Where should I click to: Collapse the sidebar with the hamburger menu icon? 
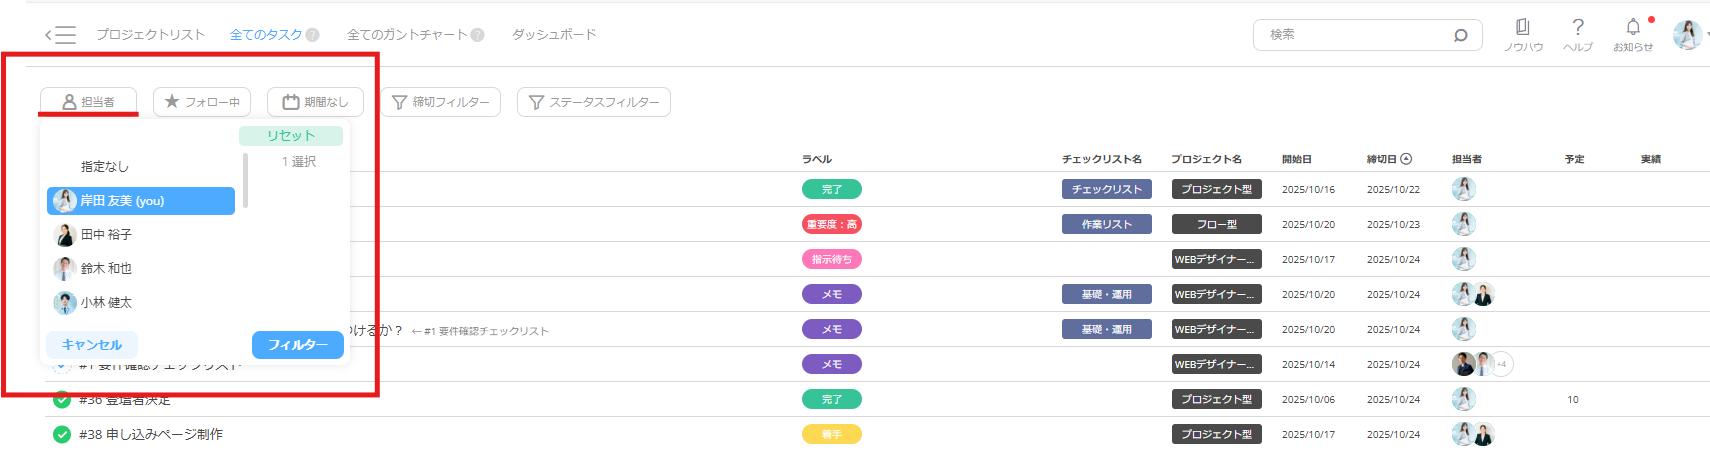click(x=61, y=35)
